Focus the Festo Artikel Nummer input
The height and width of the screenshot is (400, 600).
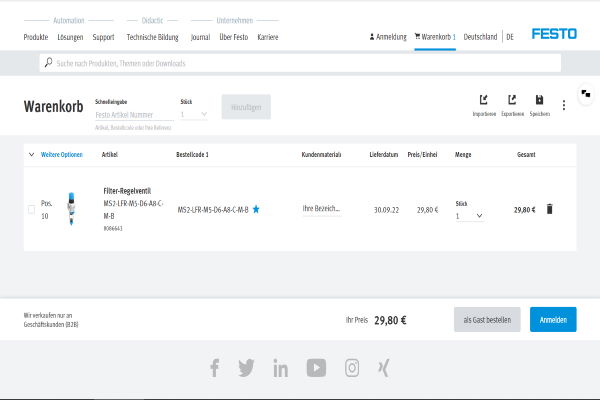point(134,115)
